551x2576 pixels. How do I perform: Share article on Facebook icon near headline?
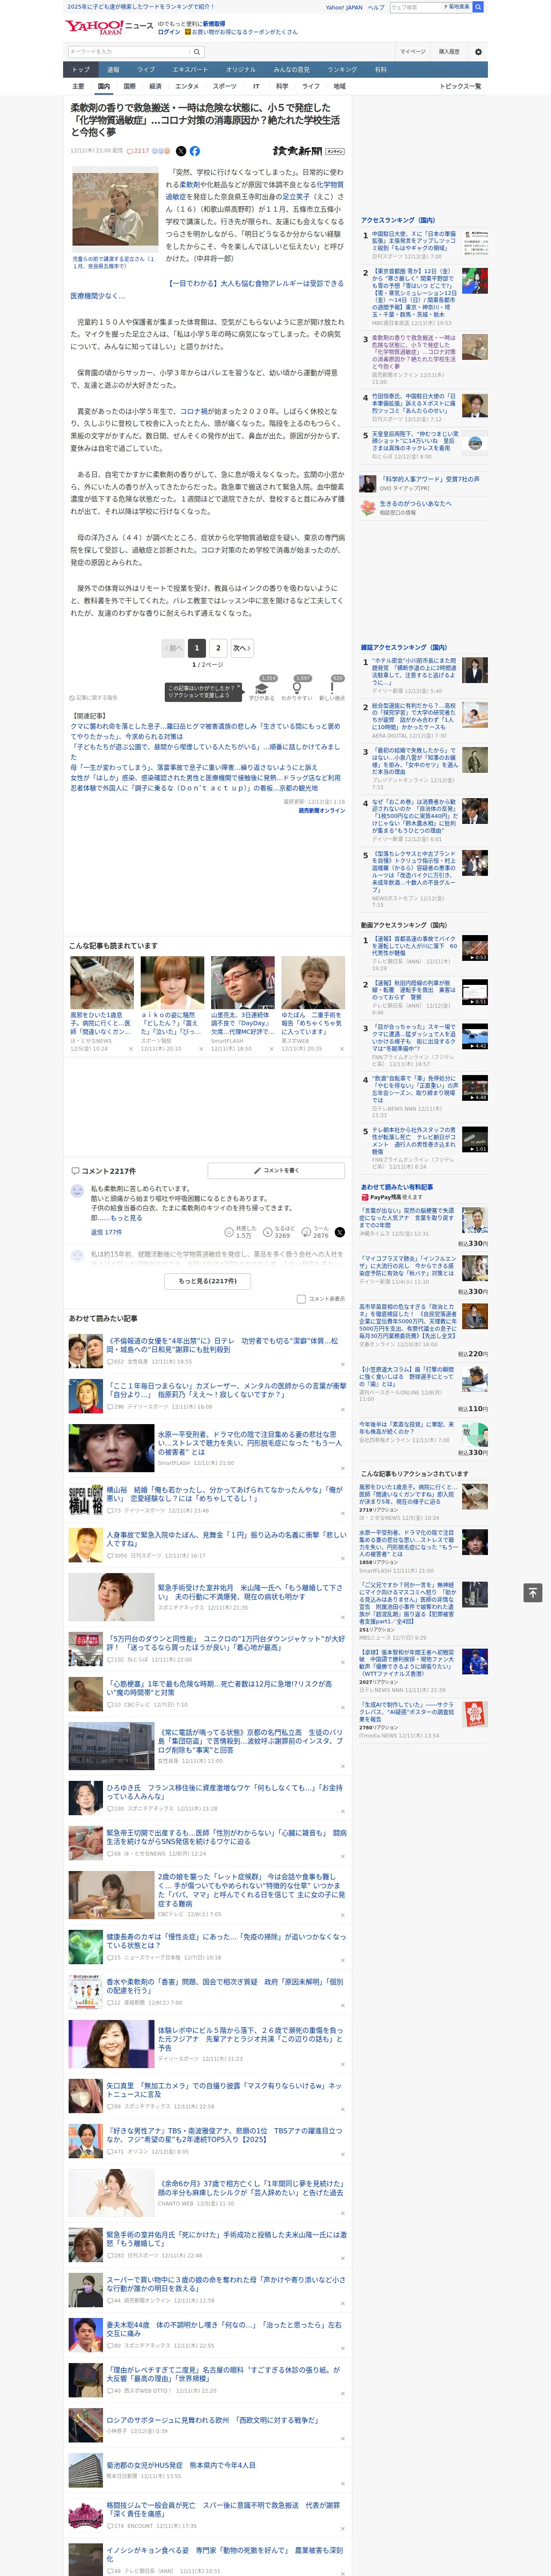195,151
